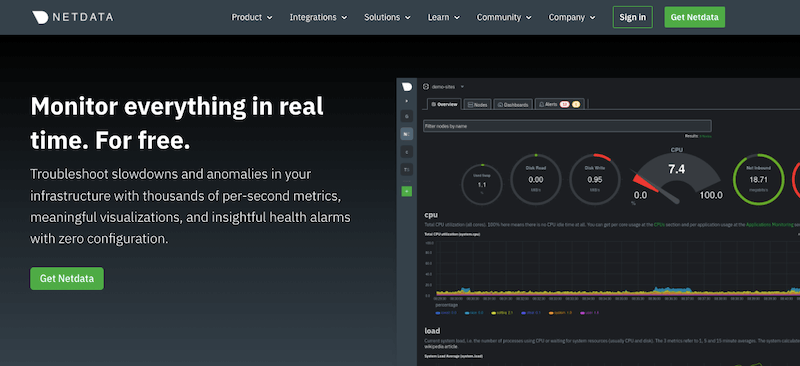Switch to the Nodes tab
The width and height of the screenshot is (800, 366).
[477, 104]
